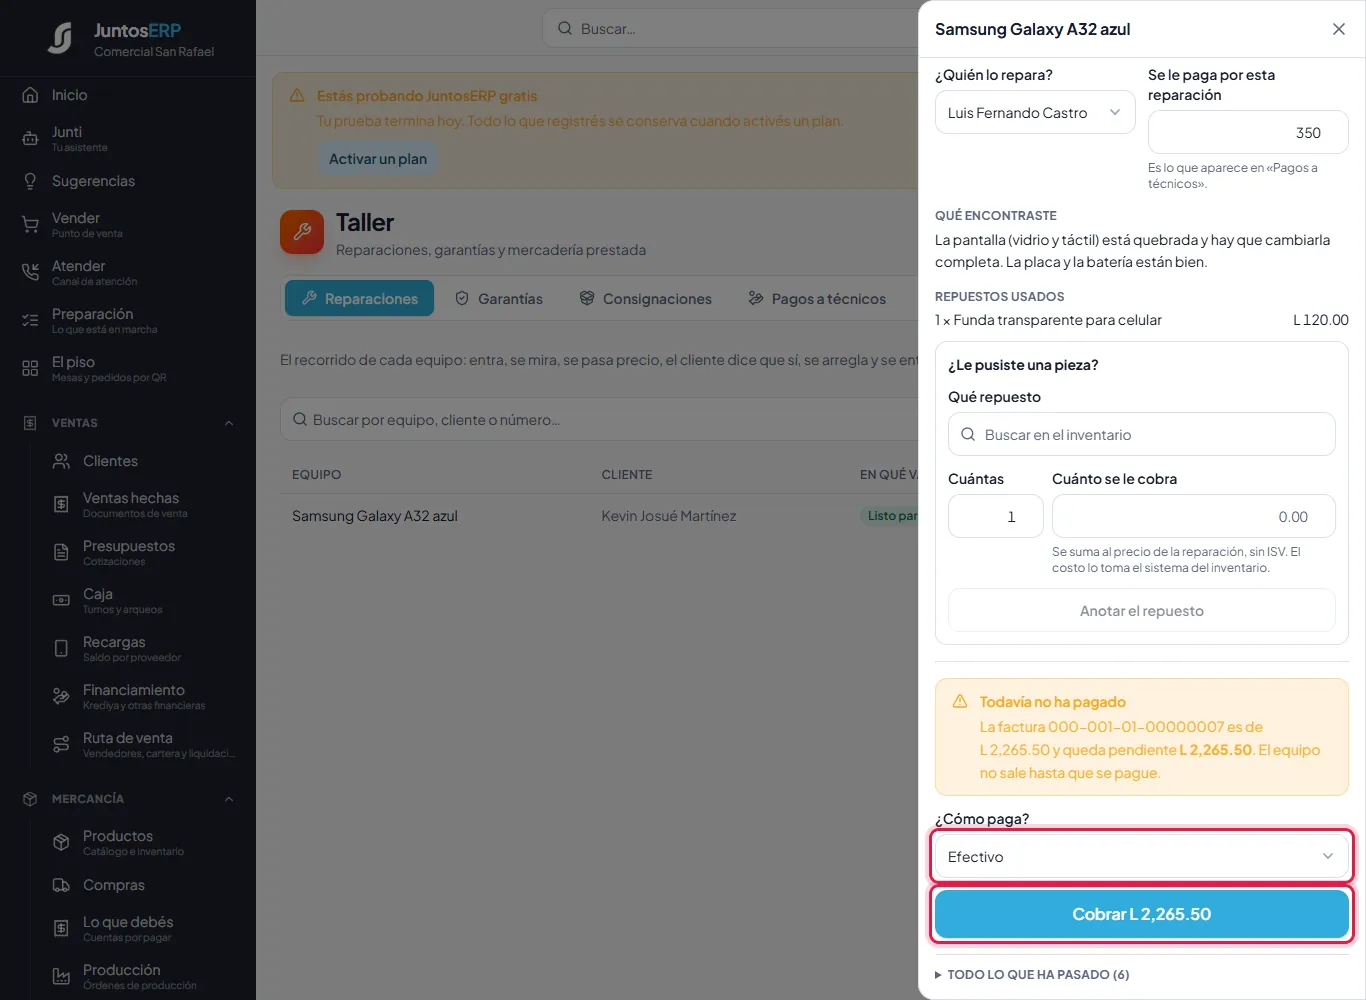Click the Productos box icon
Image resolution: width=1366 pixels, height=1000 pixels.
pyautogui.click(x=61, y=842)
